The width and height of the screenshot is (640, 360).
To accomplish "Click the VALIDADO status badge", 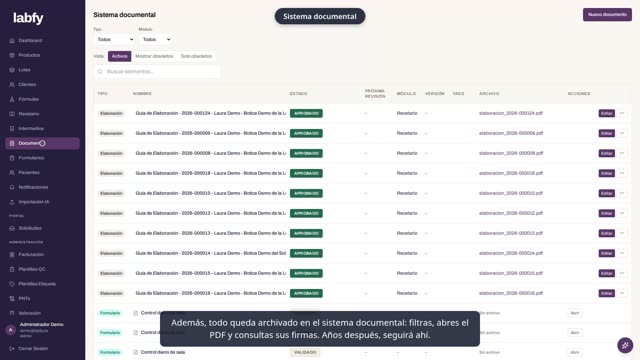I will click(305, 352).
